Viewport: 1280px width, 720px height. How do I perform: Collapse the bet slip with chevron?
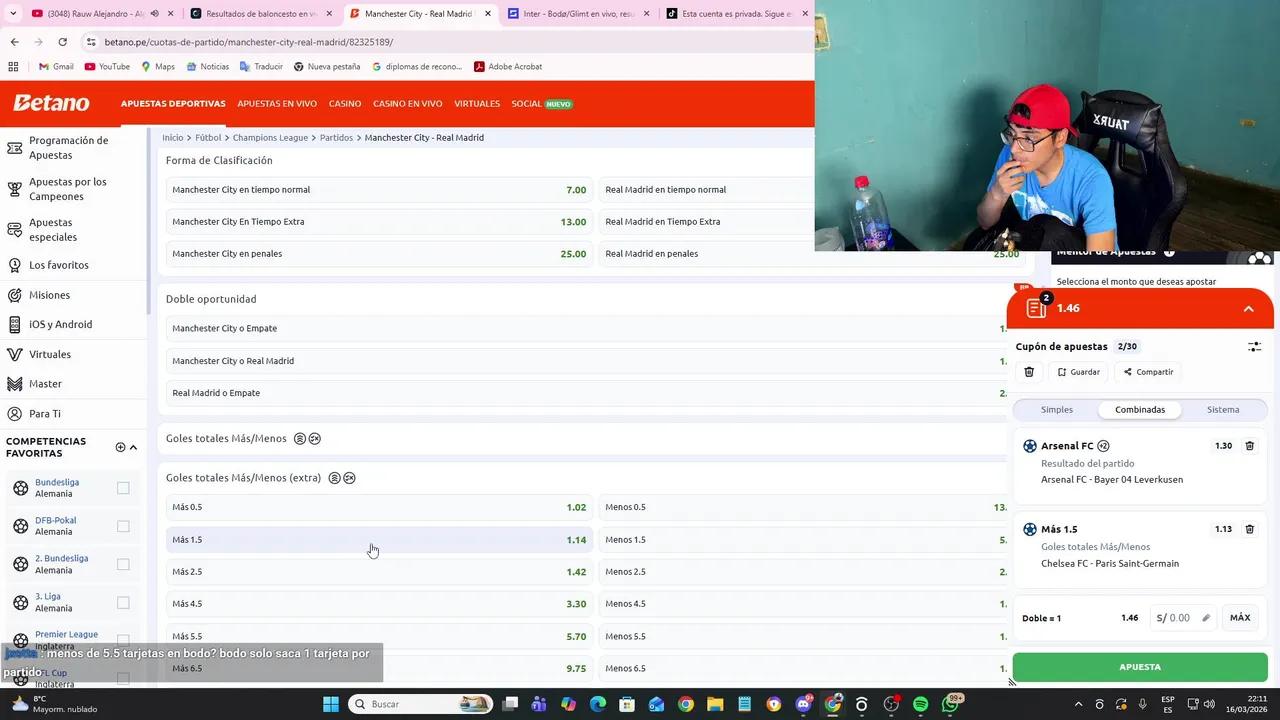[1248, 309]
